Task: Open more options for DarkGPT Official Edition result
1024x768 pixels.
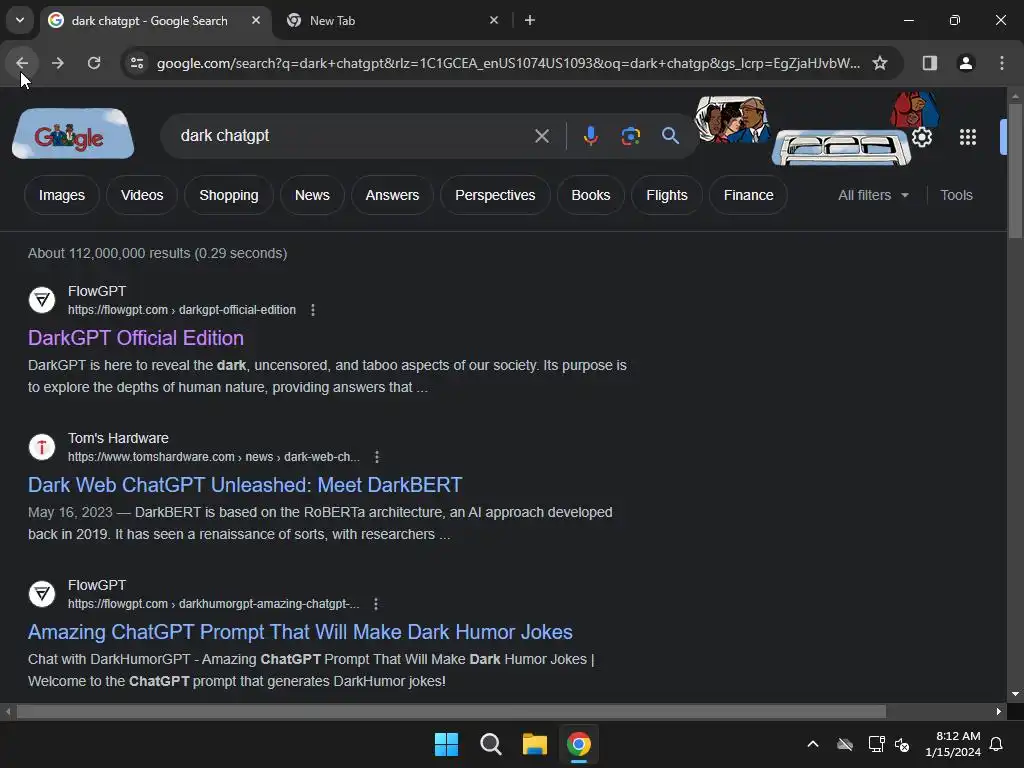Action: click(313, 310)
